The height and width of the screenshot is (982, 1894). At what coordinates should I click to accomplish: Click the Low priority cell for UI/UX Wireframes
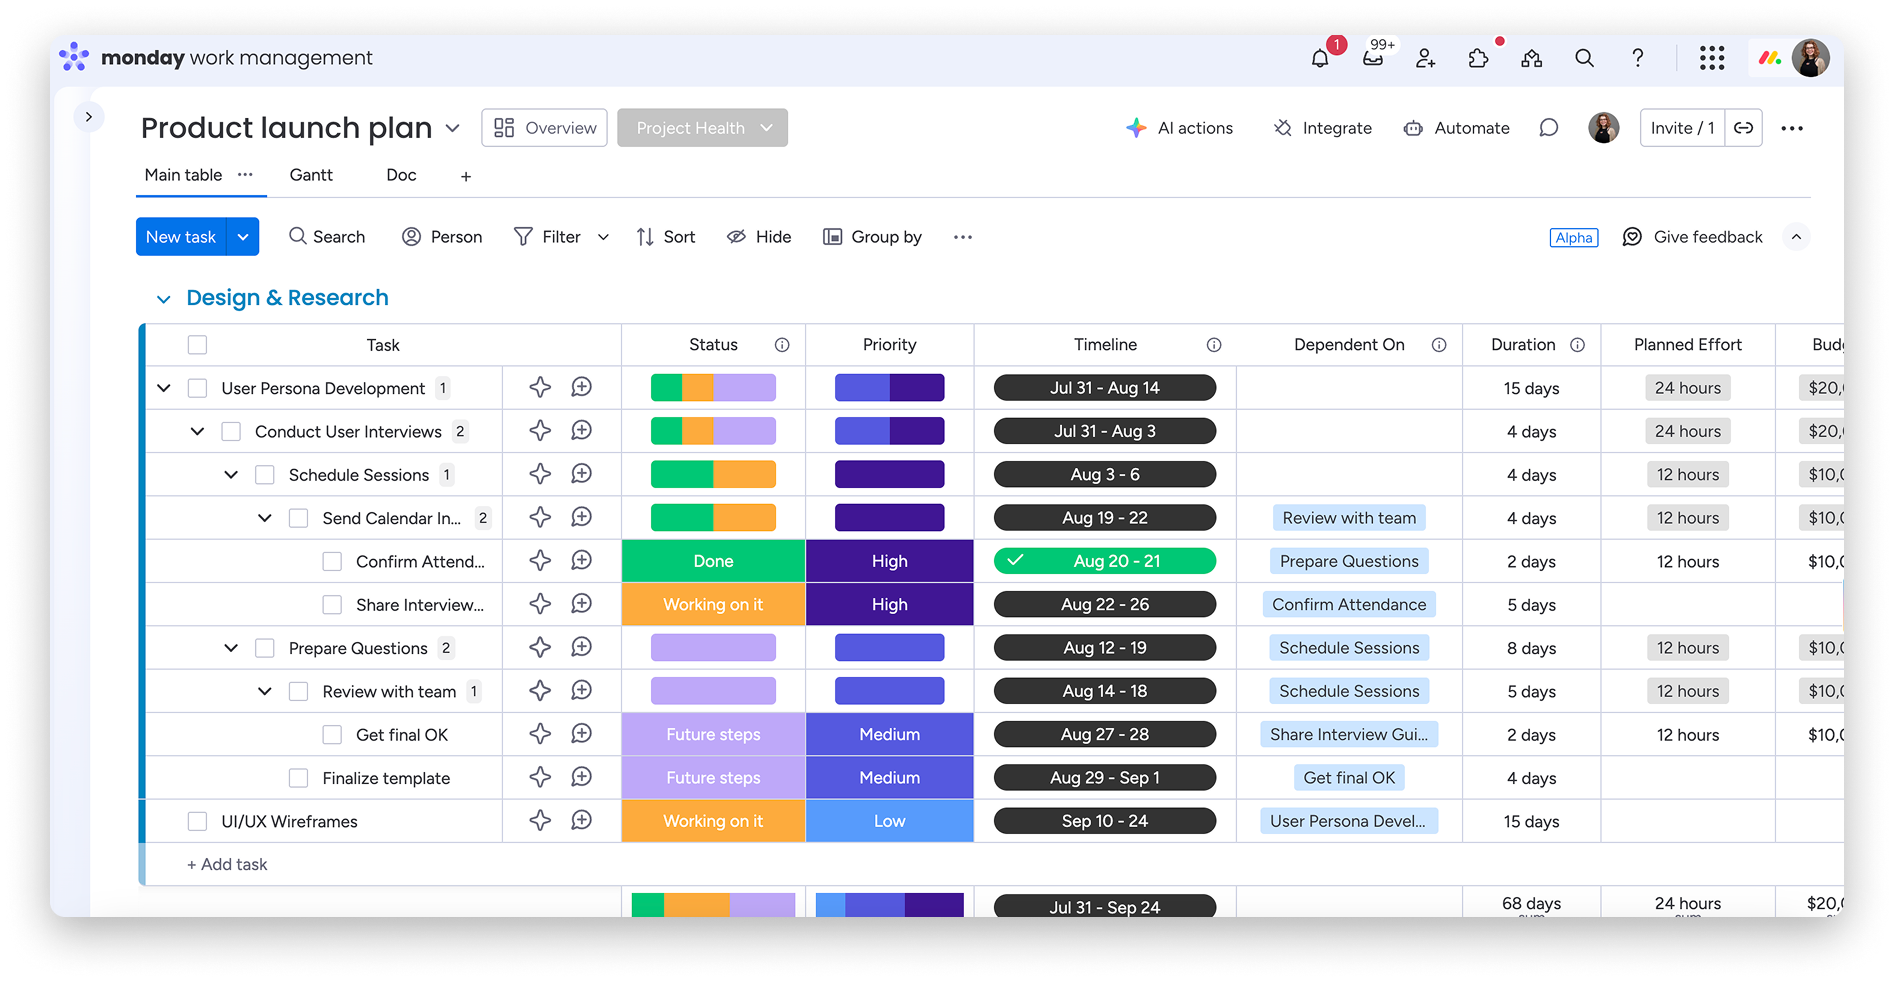(889, 821)
